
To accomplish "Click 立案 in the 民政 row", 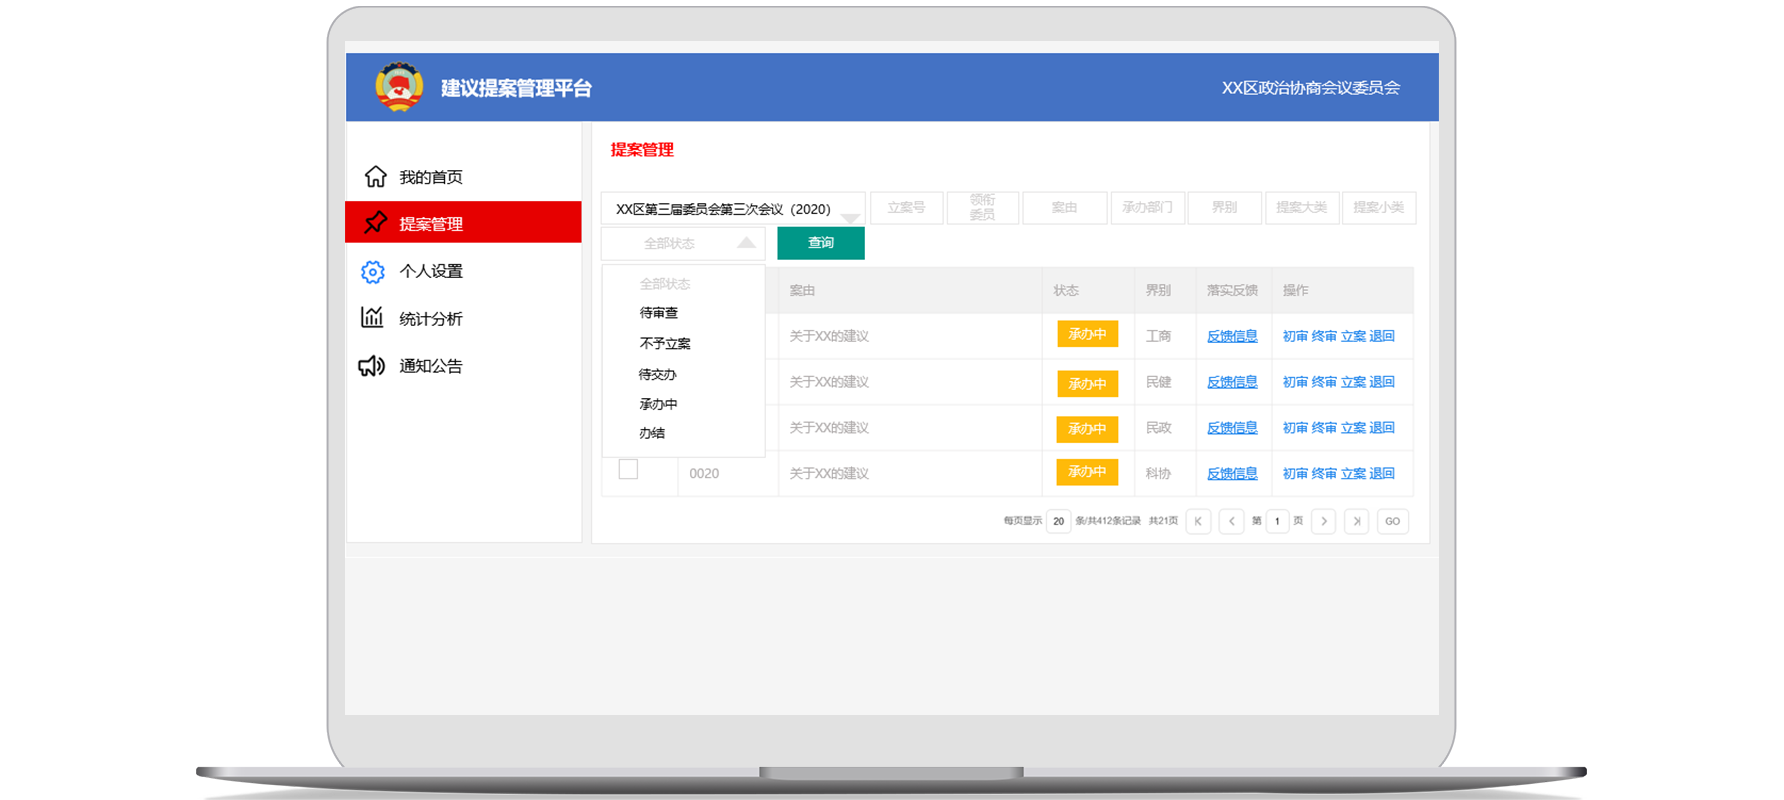I will point(1353,428).
